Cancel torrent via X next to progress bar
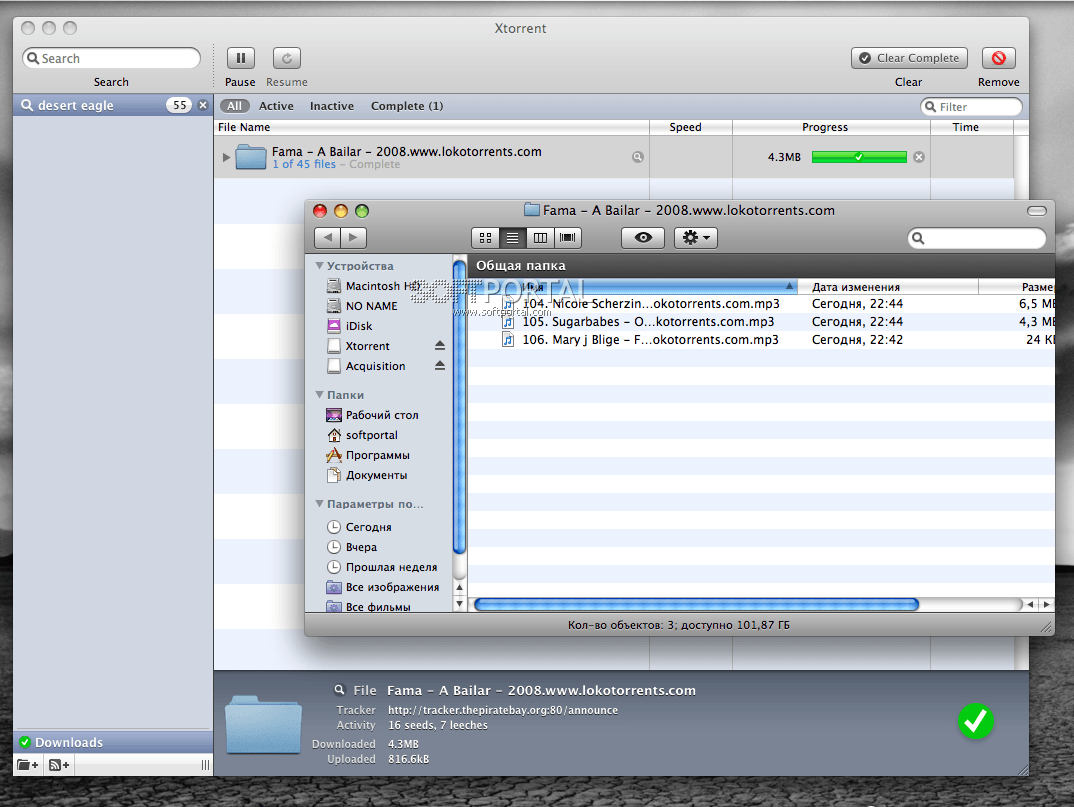 pyautogui.click(x=919, y=157)
